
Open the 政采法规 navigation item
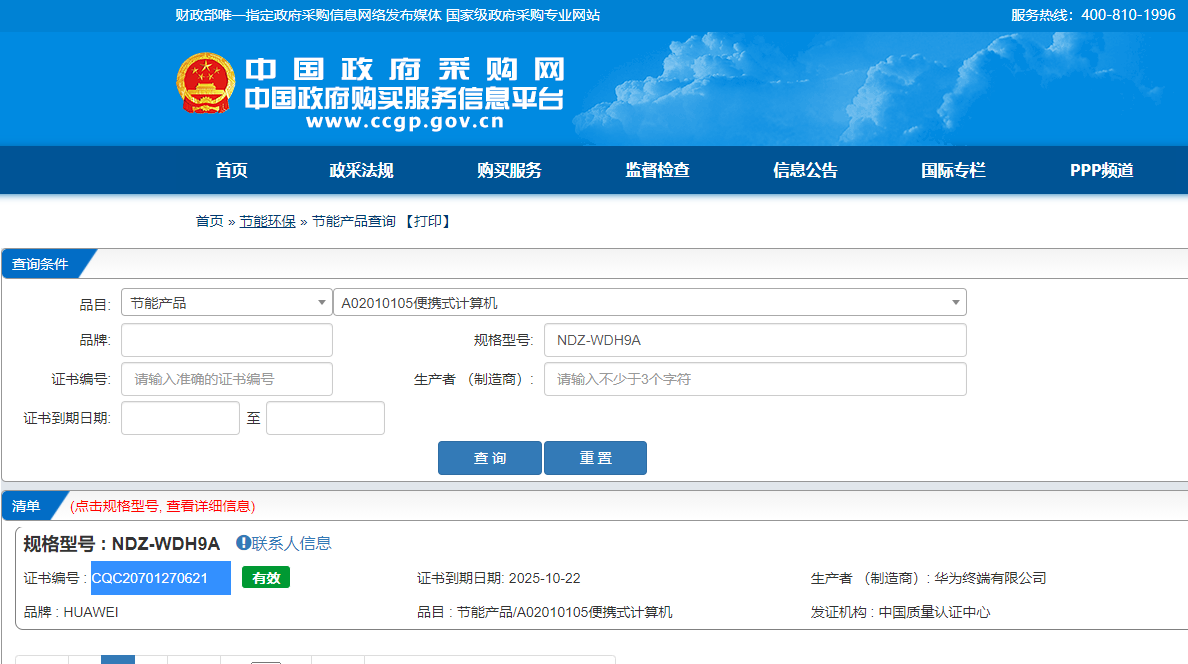point(361,171)
